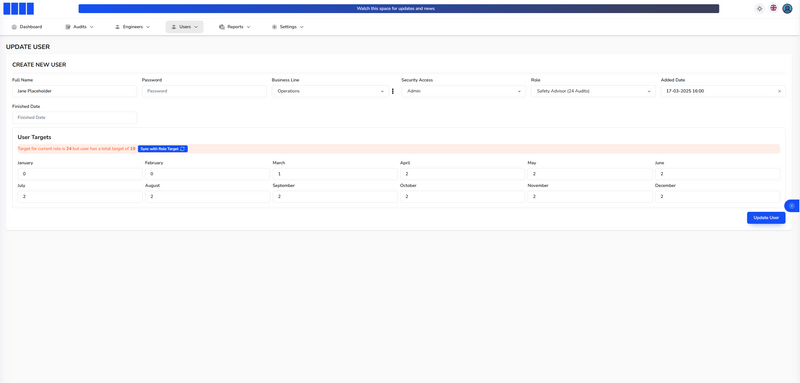Click the January target field

tap(80, 174)
